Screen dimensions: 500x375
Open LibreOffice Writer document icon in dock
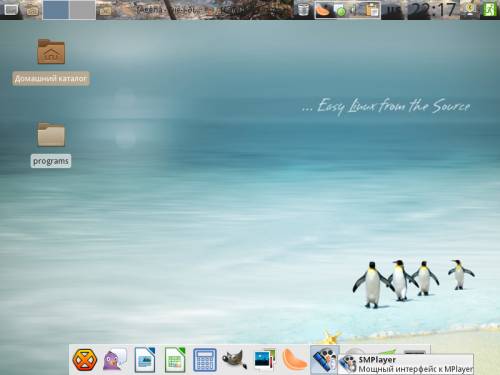tap(145, 360)
